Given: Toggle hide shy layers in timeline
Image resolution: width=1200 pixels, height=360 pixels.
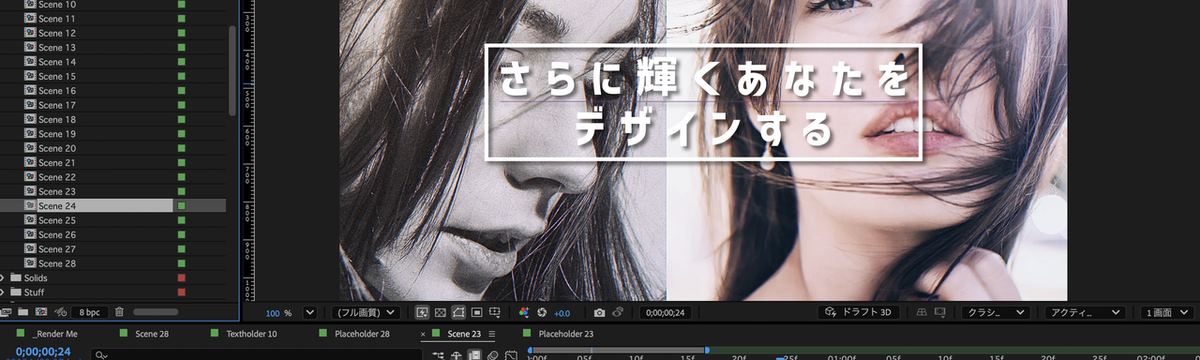Looking at the screenshot, I should 456,355.
